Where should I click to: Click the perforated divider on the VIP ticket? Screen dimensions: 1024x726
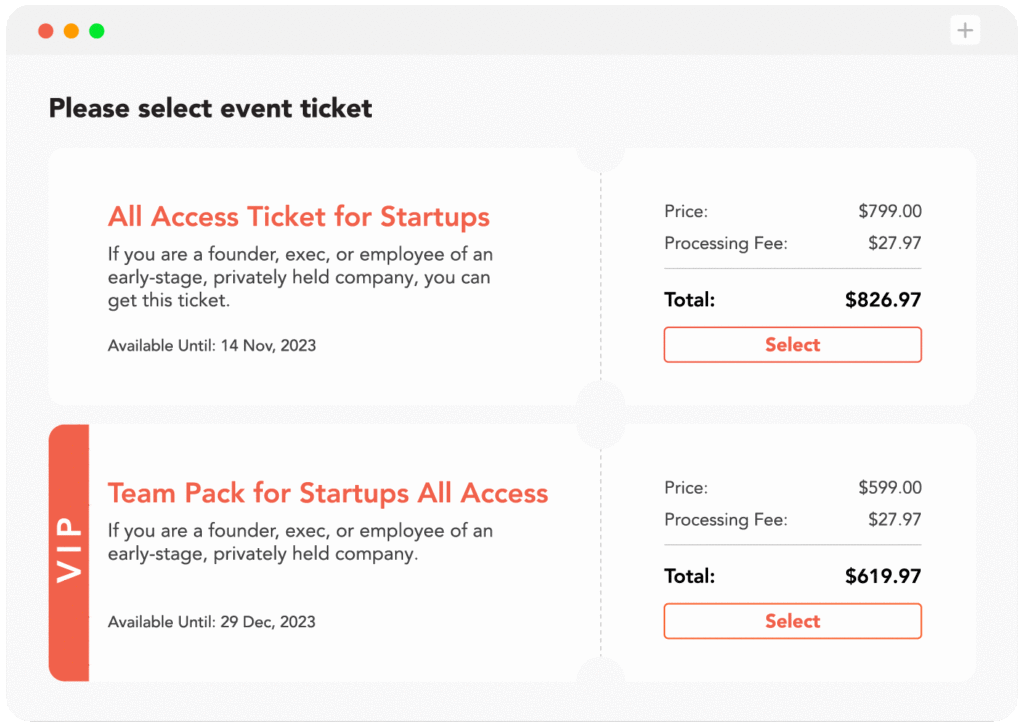pyautogui.click(x=599, y=555)
